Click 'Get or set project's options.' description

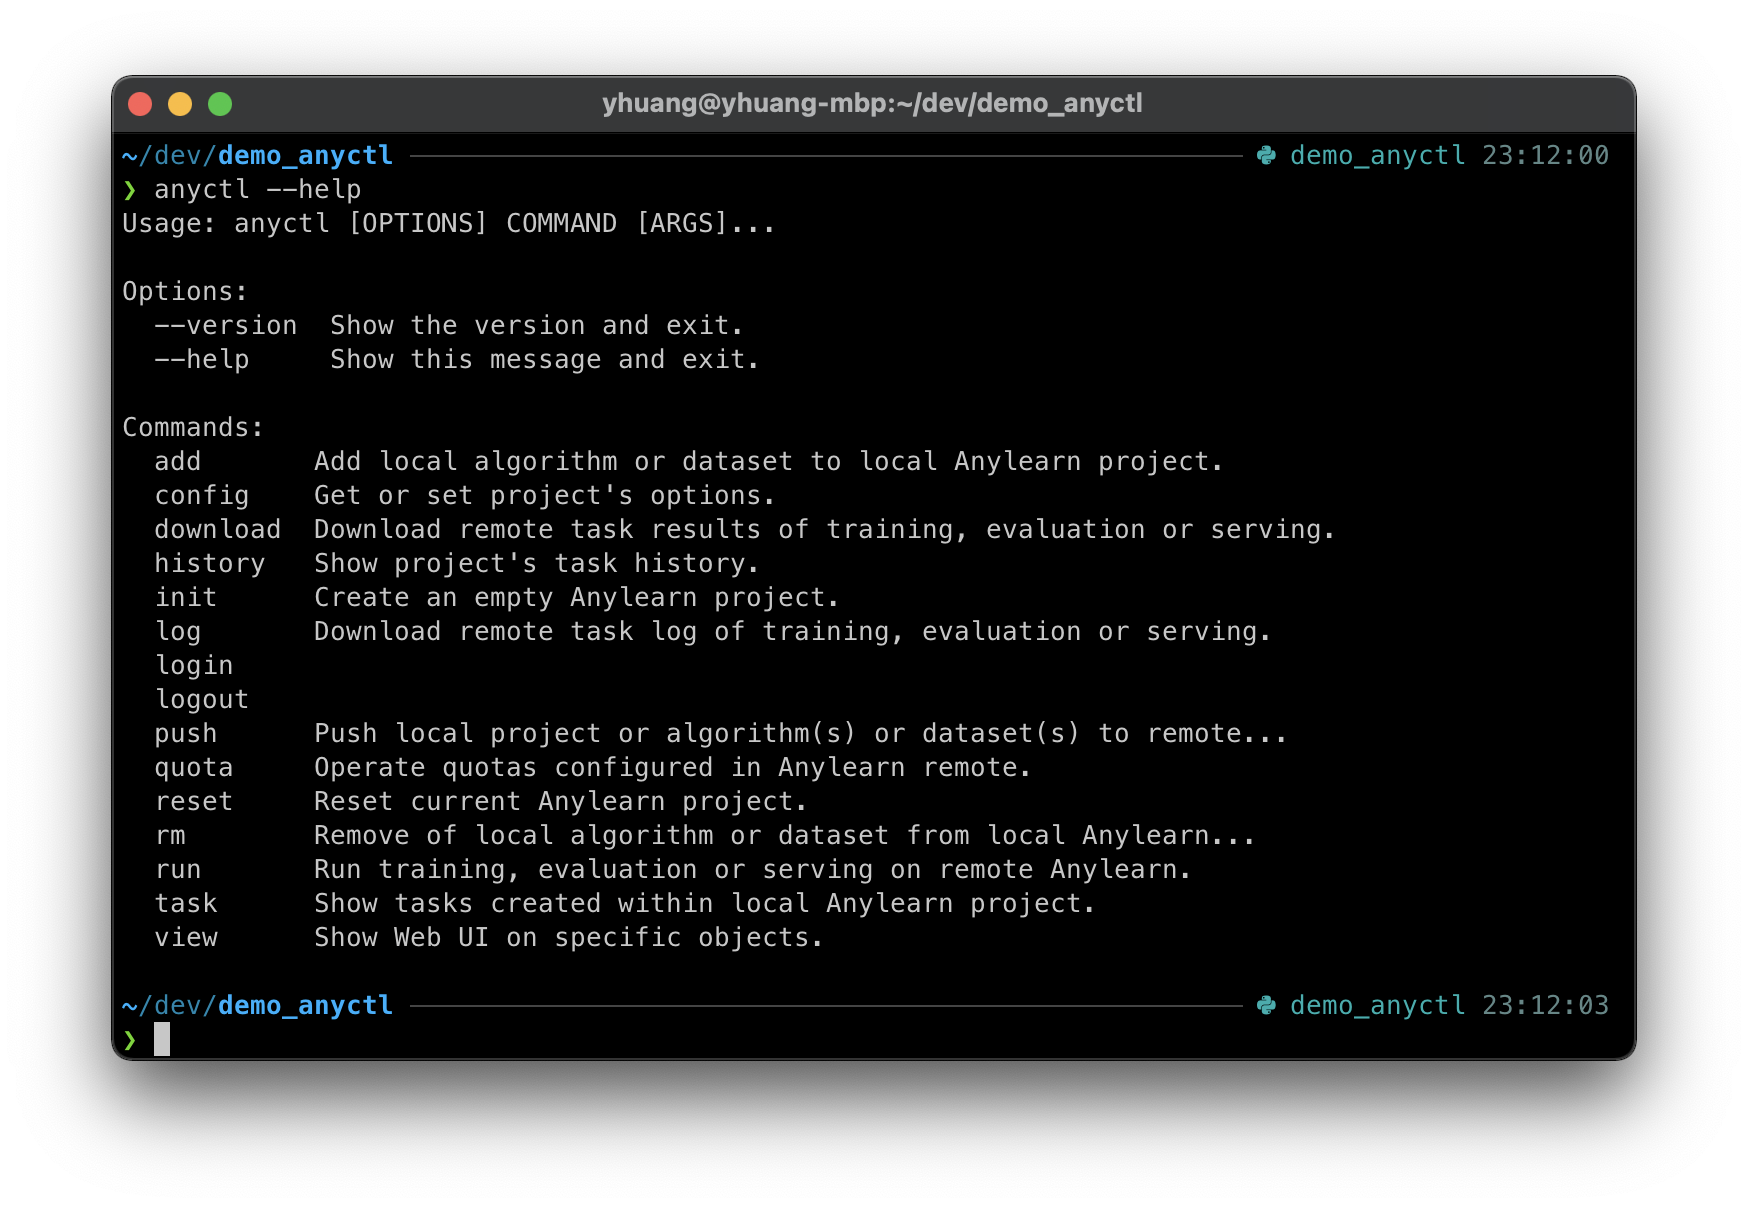pyautogui.click(x=545, y=496)
